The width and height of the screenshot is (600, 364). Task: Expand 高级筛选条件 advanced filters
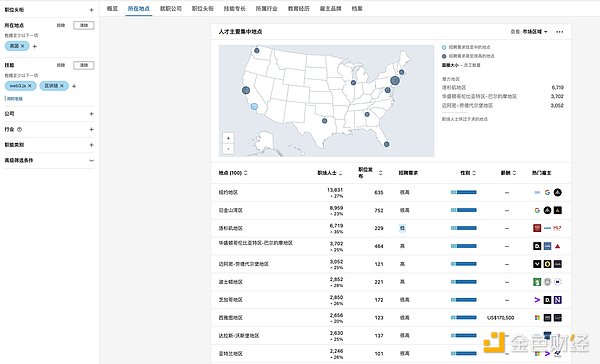pos(91,160)
